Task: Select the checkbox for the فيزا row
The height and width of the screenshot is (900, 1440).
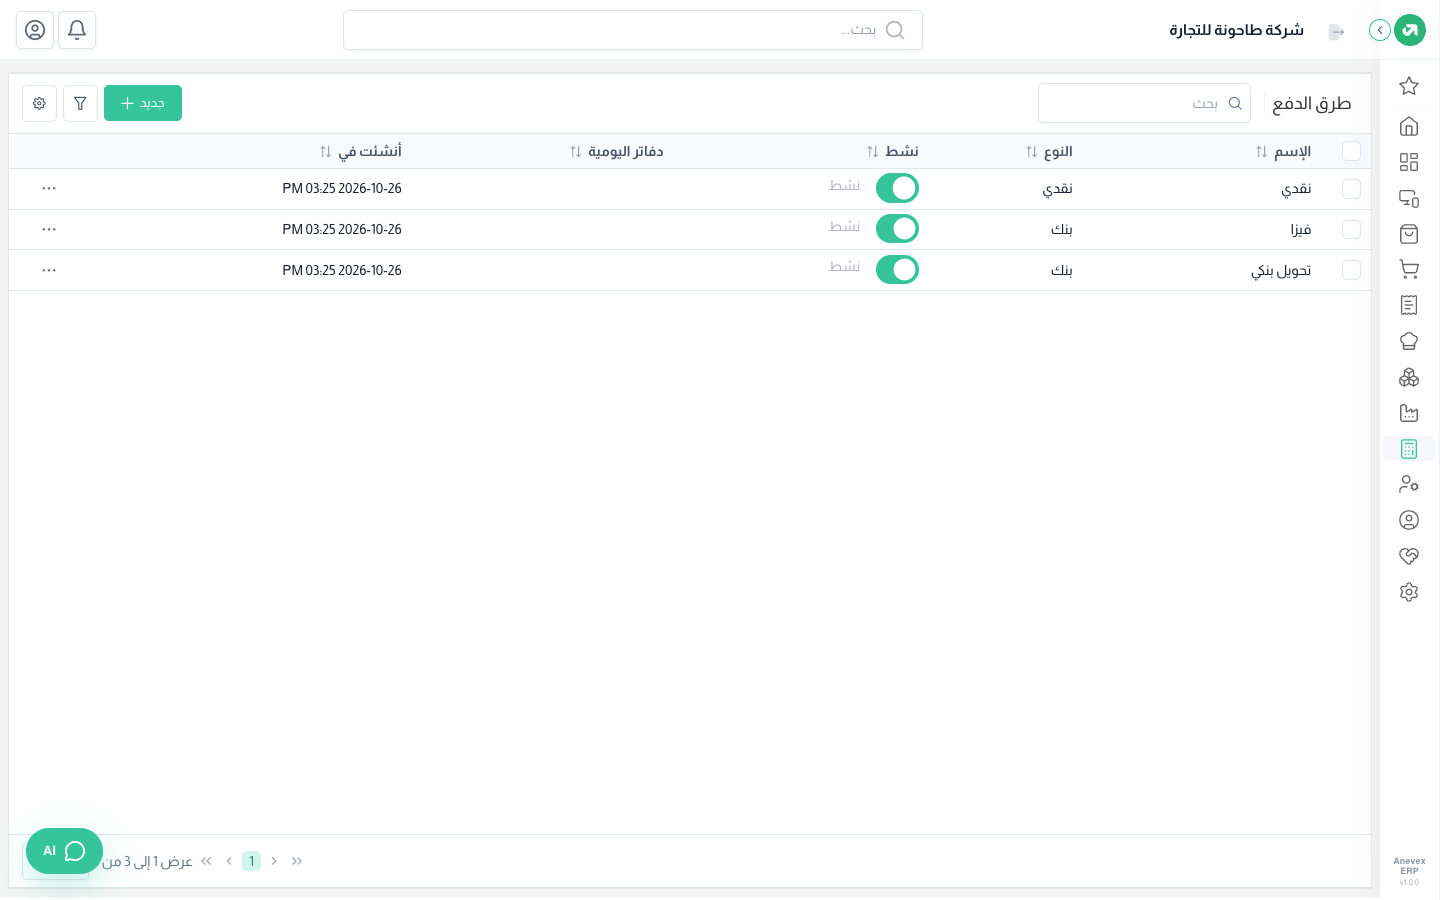Action: [x=1352, y=229]
